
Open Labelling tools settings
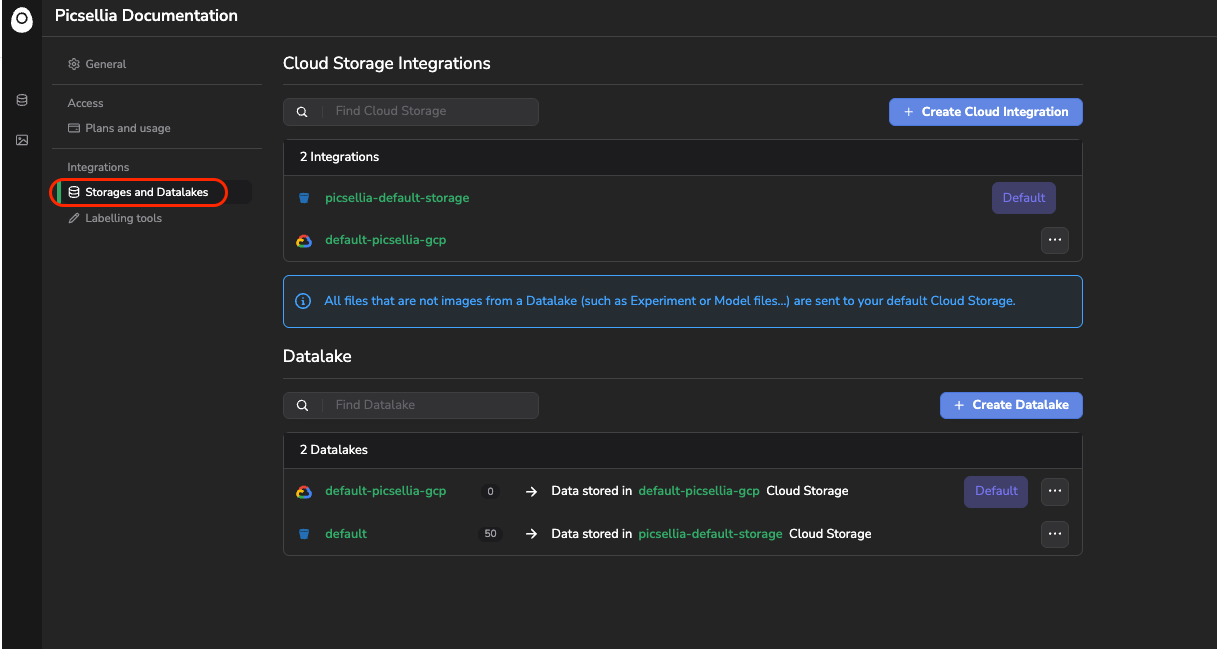pos(123,218)
